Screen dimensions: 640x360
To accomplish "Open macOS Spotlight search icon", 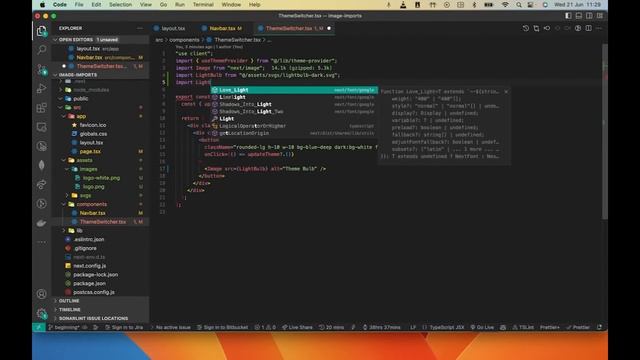I will (x=518, y=4).
